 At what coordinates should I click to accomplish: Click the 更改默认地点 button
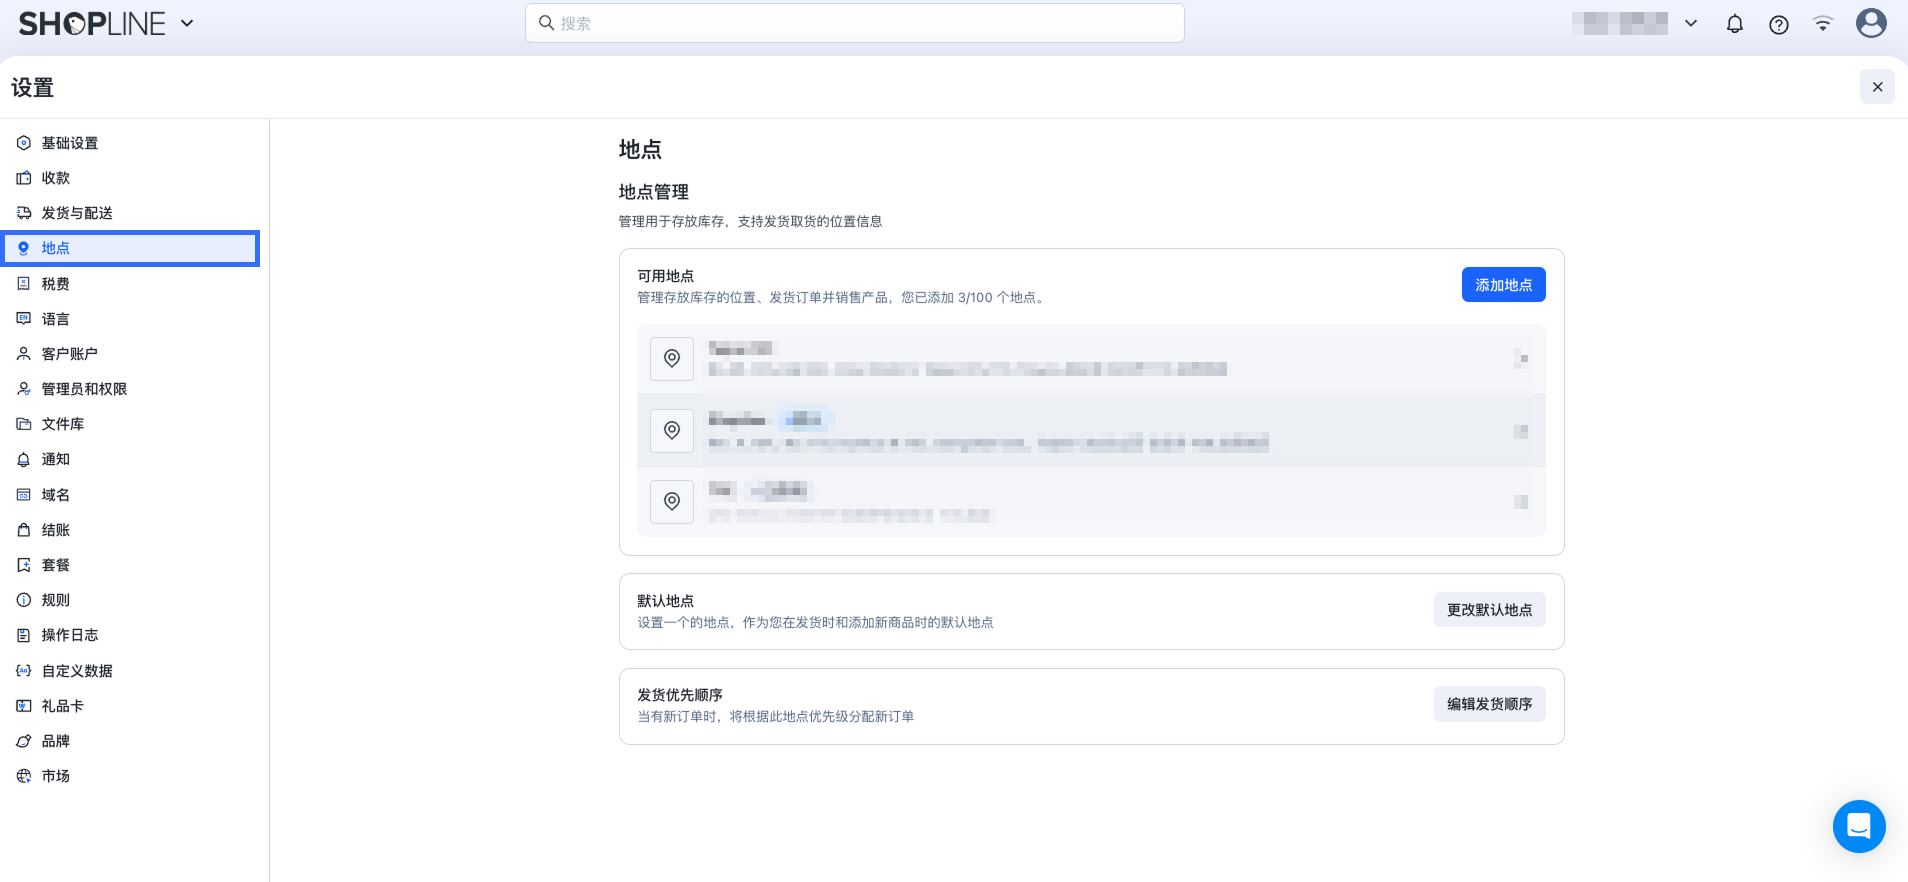[x=1489, y=610]
